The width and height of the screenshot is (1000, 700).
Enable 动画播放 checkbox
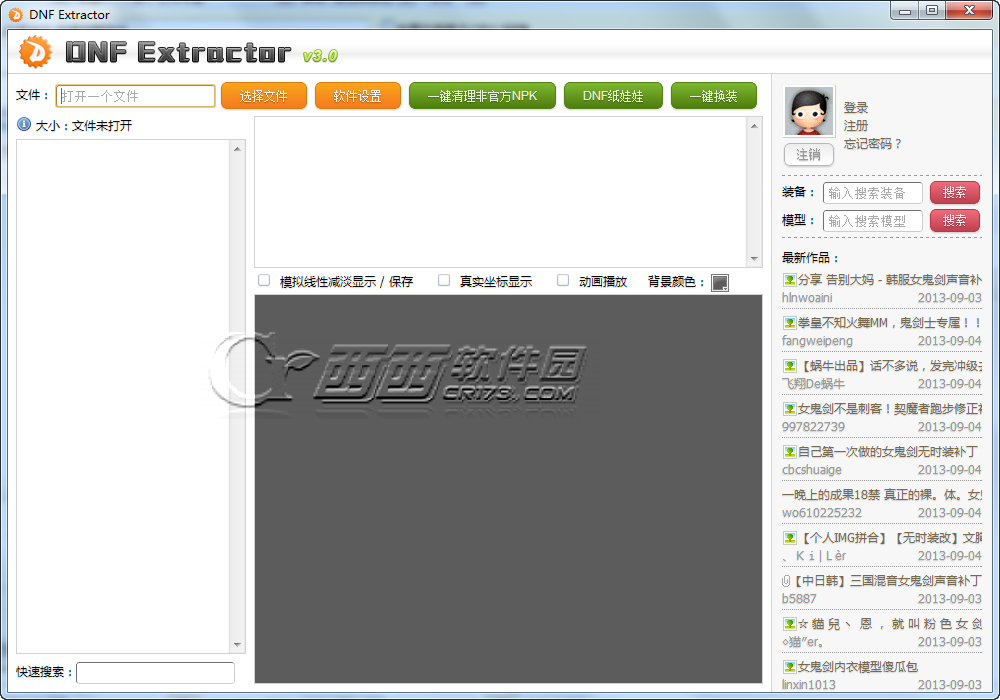coord(562,281)
